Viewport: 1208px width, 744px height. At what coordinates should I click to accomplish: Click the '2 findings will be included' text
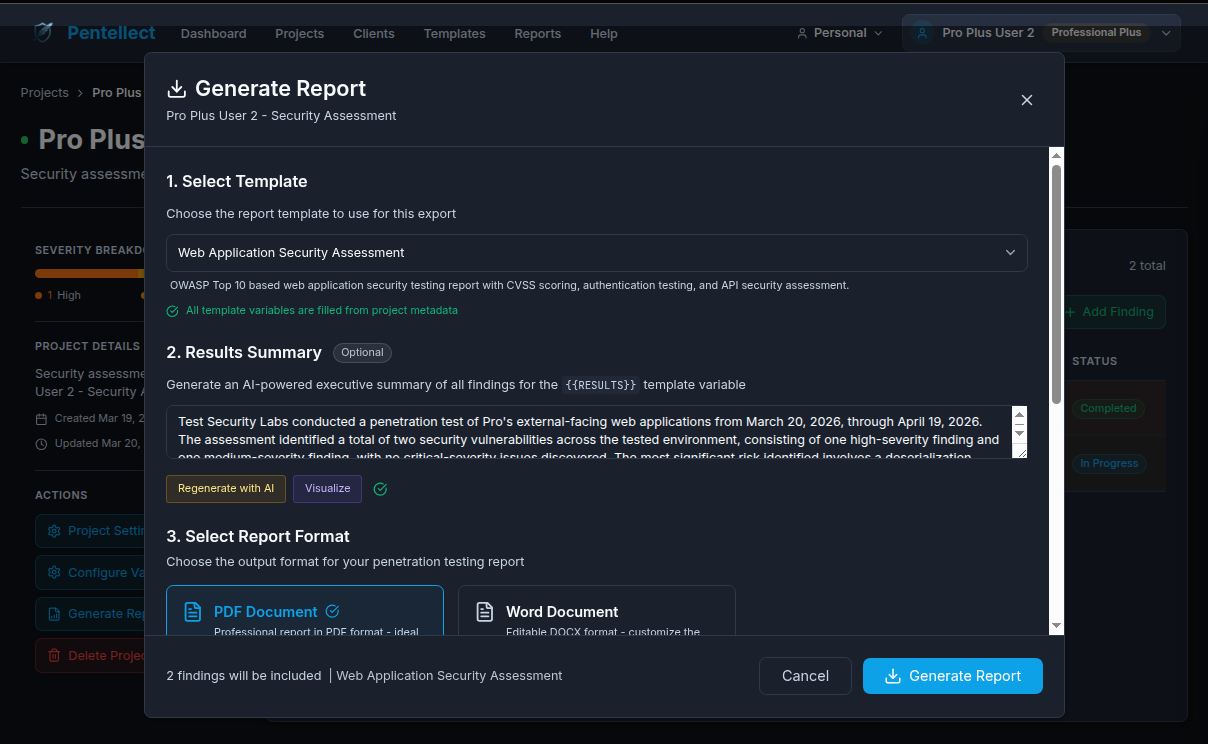coord(244,676)
